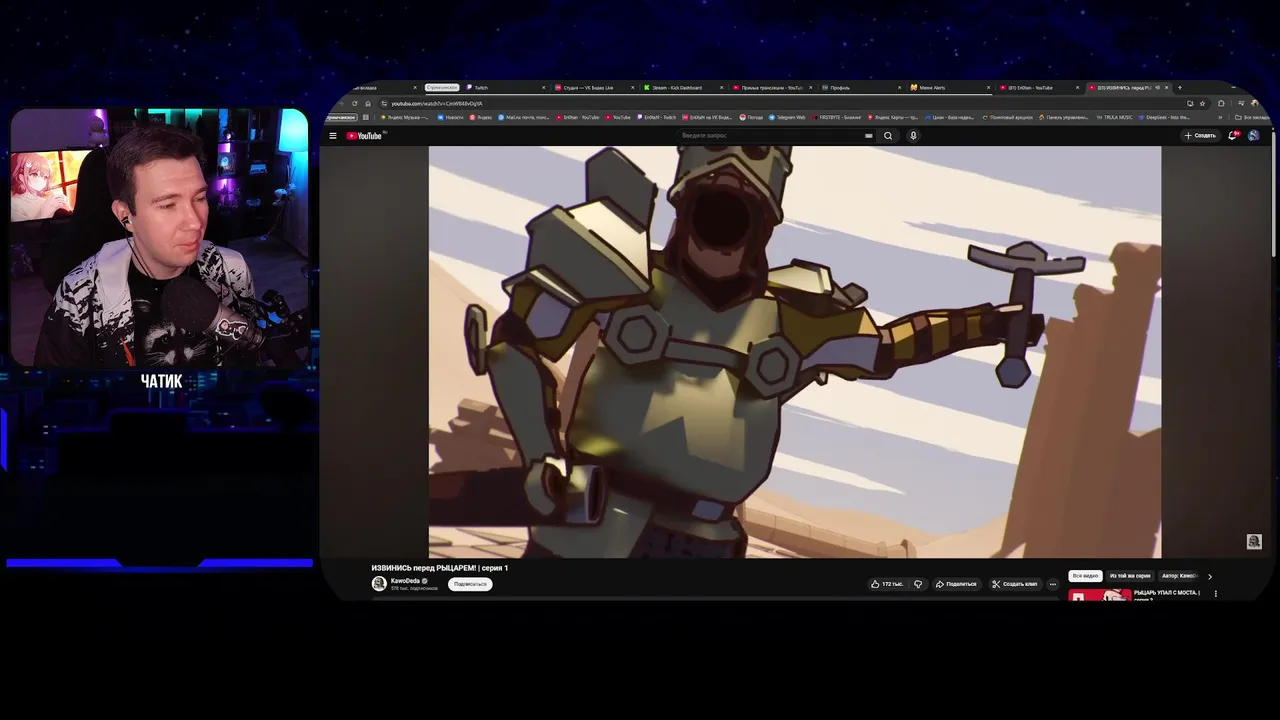1280x720 pixels.
Task: Click the YouTube logo
Action: coord(366,135)
